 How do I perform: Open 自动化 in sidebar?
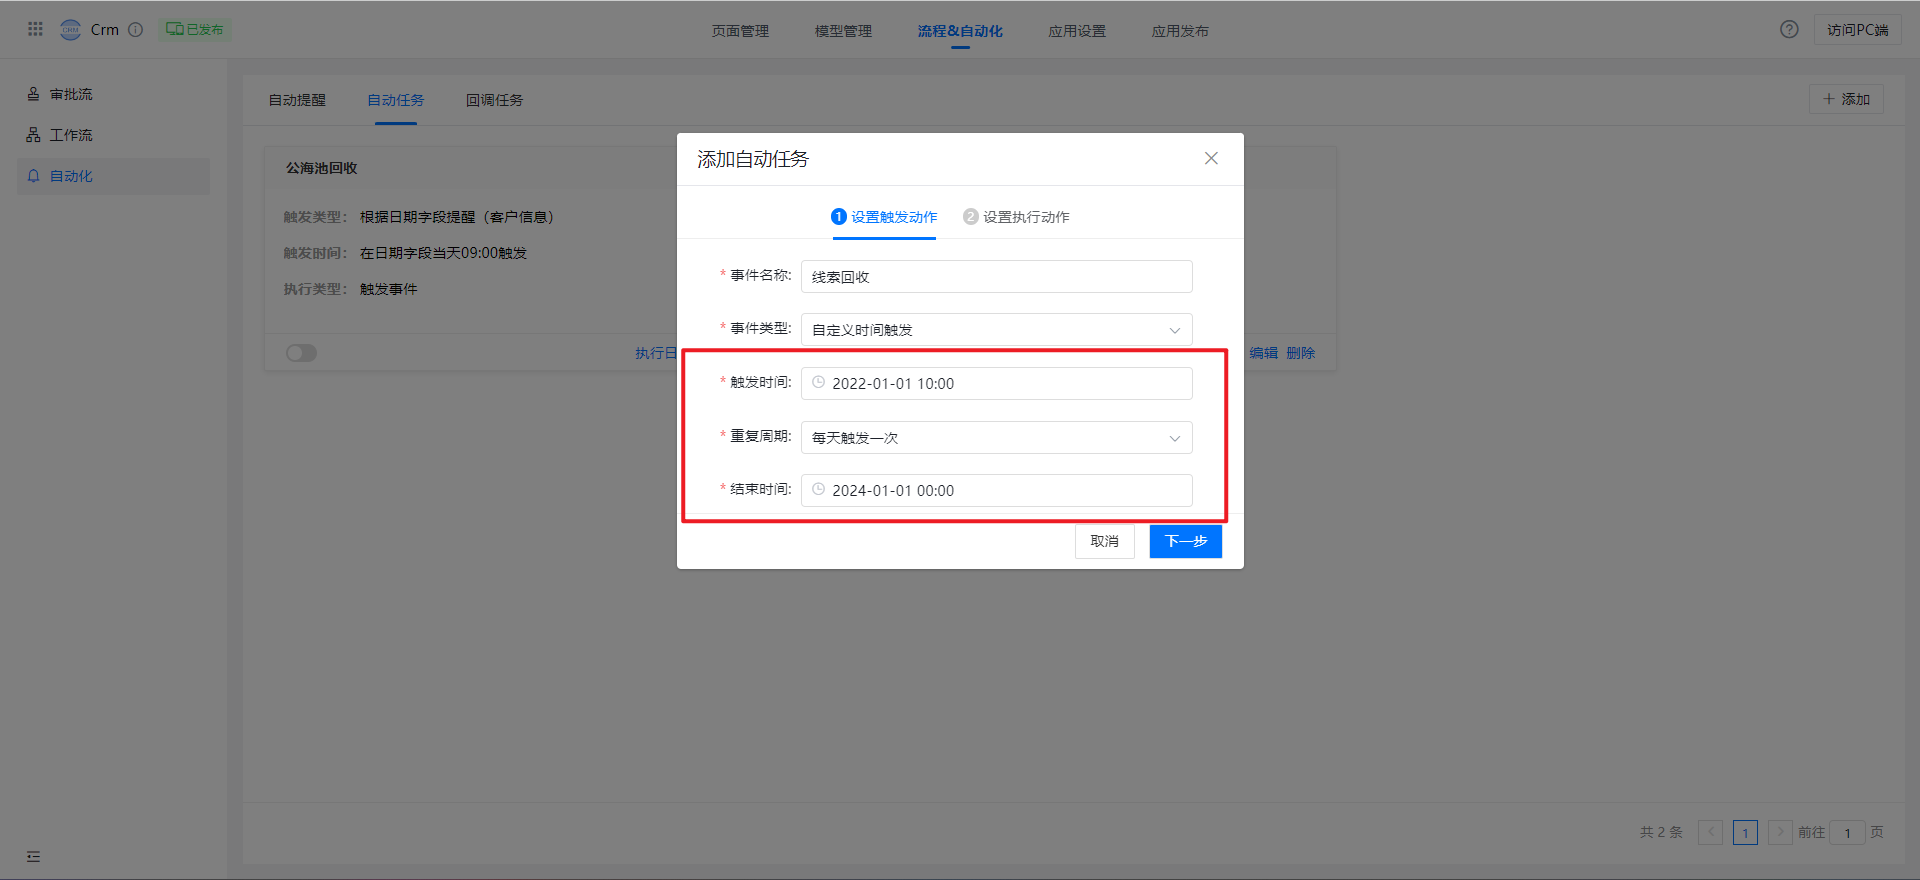pos(113,176)
